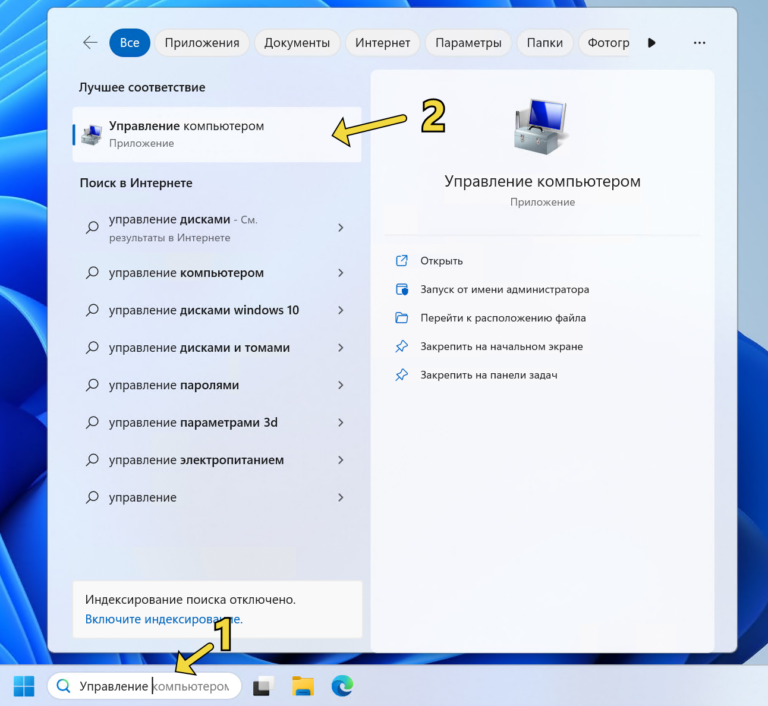Open the three-dot options menu
The width and height of the screenshot is (768, 706).
point(699,43)
